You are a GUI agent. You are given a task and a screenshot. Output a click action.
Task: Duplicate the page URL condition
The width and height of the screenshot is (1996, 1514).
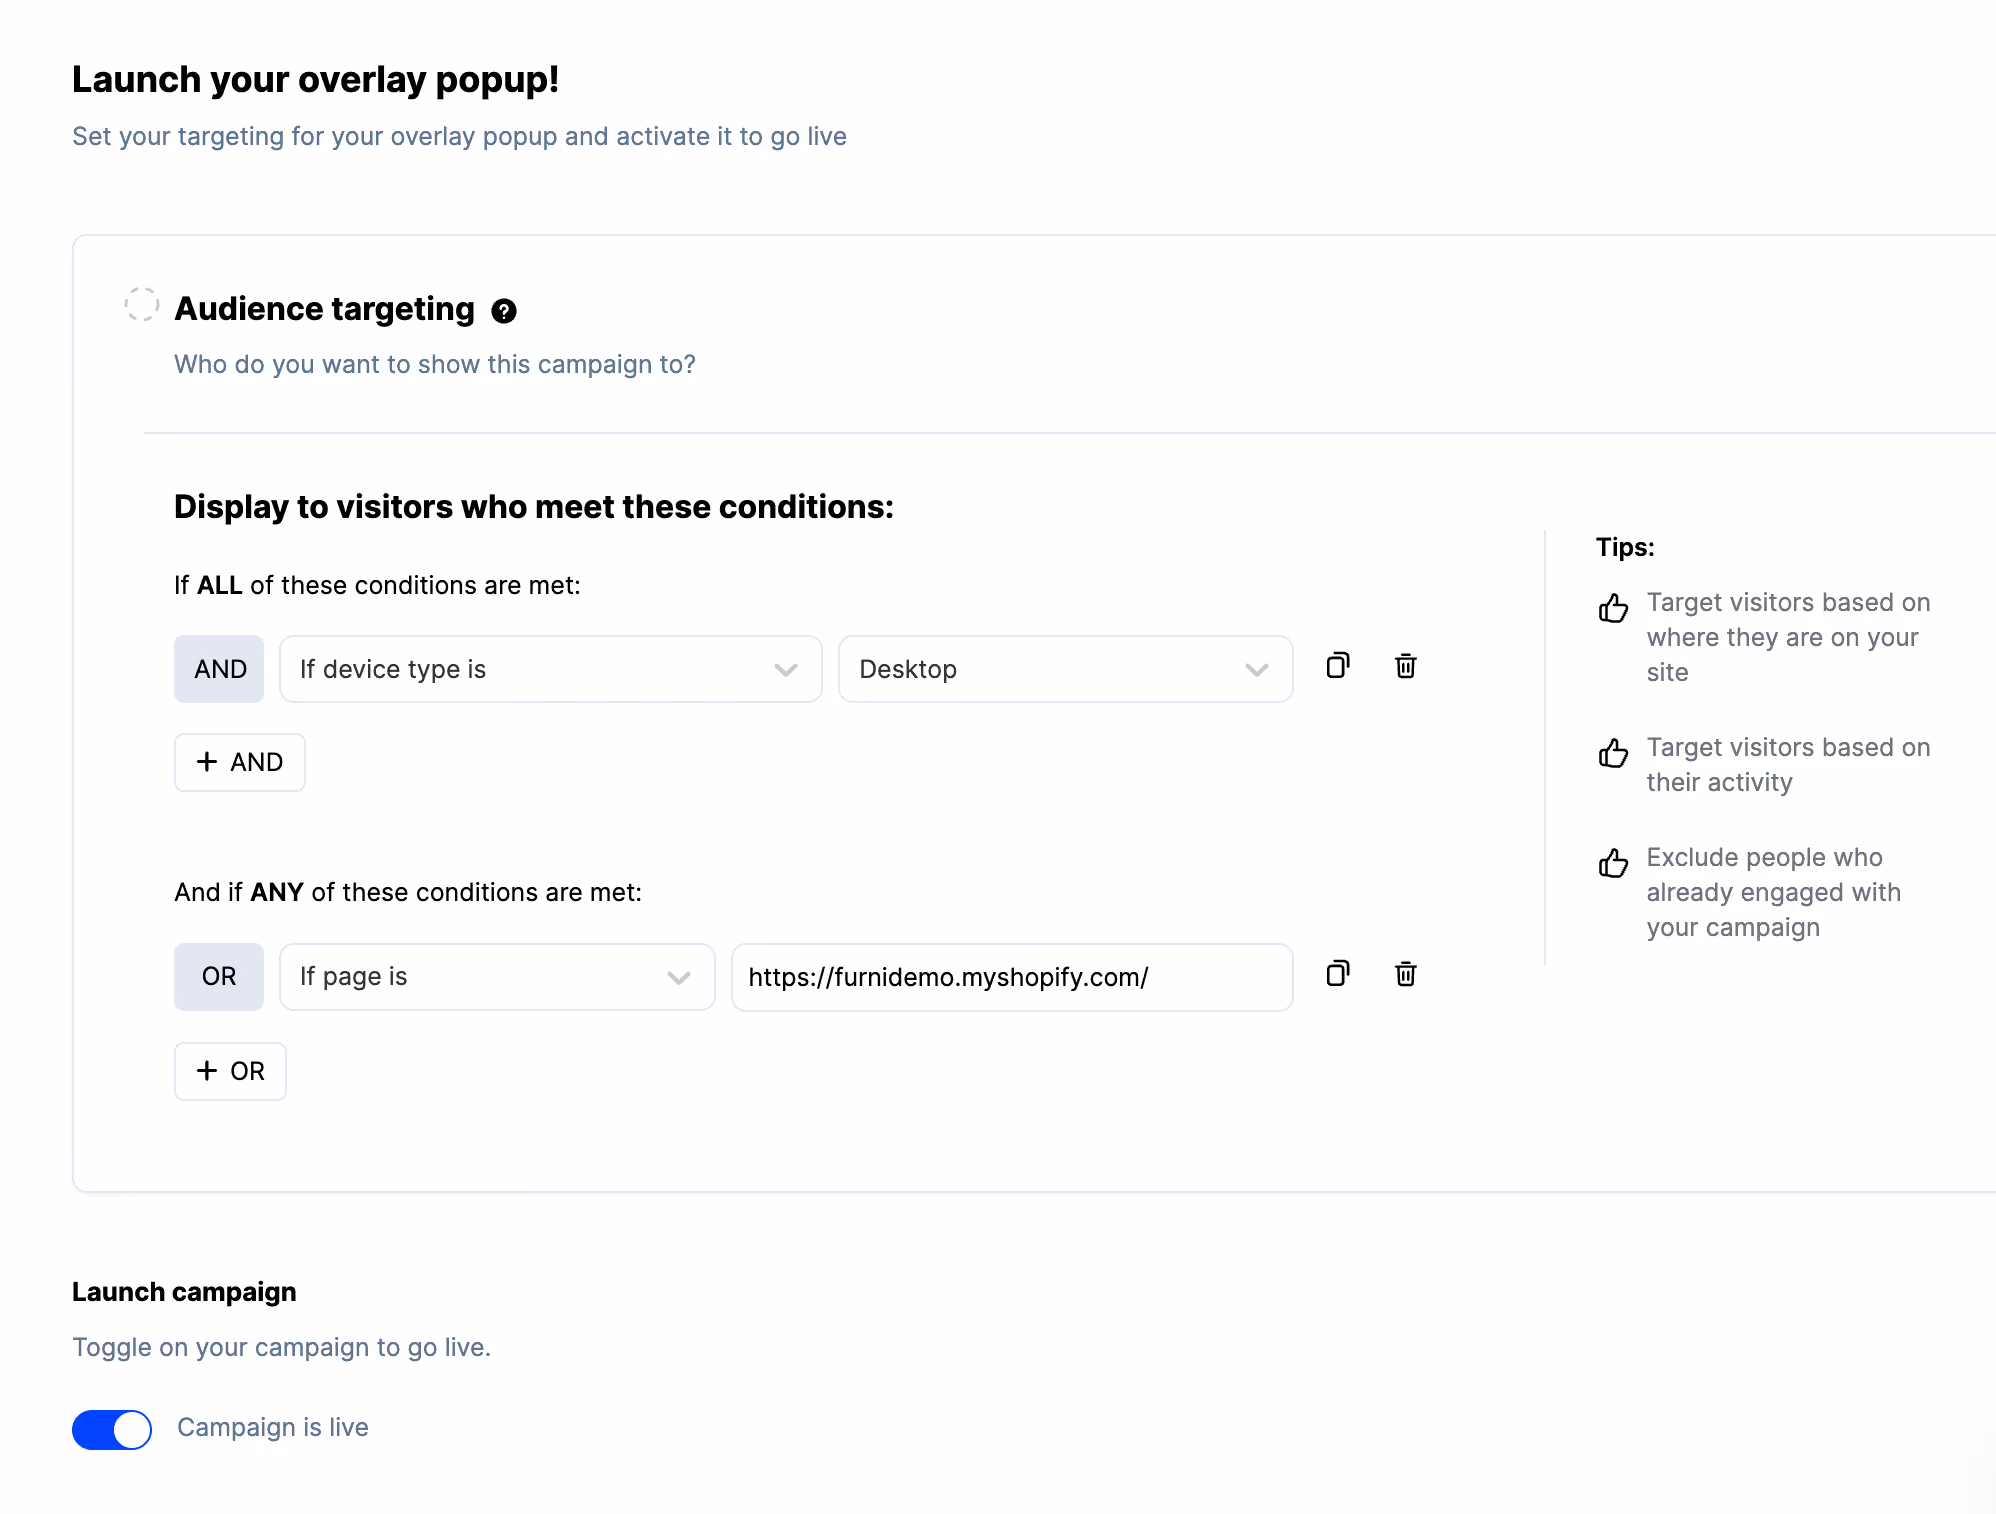point(1338,974)
